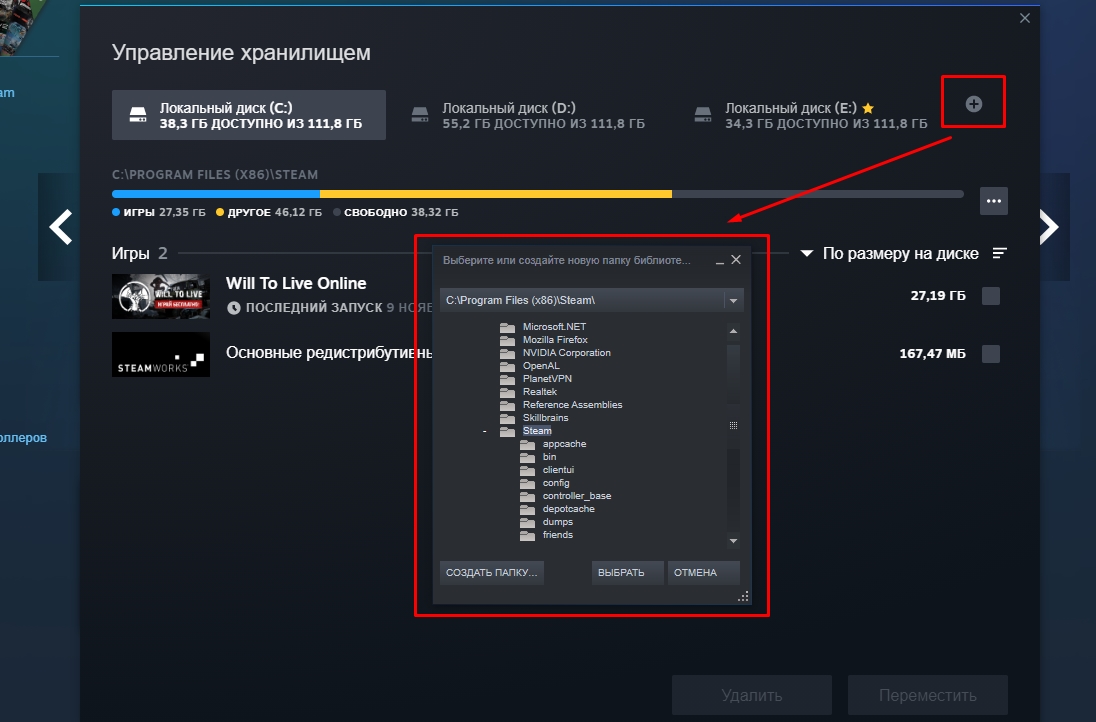Click the grey free-space segment of storage bar
The height and width of the screenshot is (722, 1096).
[818, 194]
